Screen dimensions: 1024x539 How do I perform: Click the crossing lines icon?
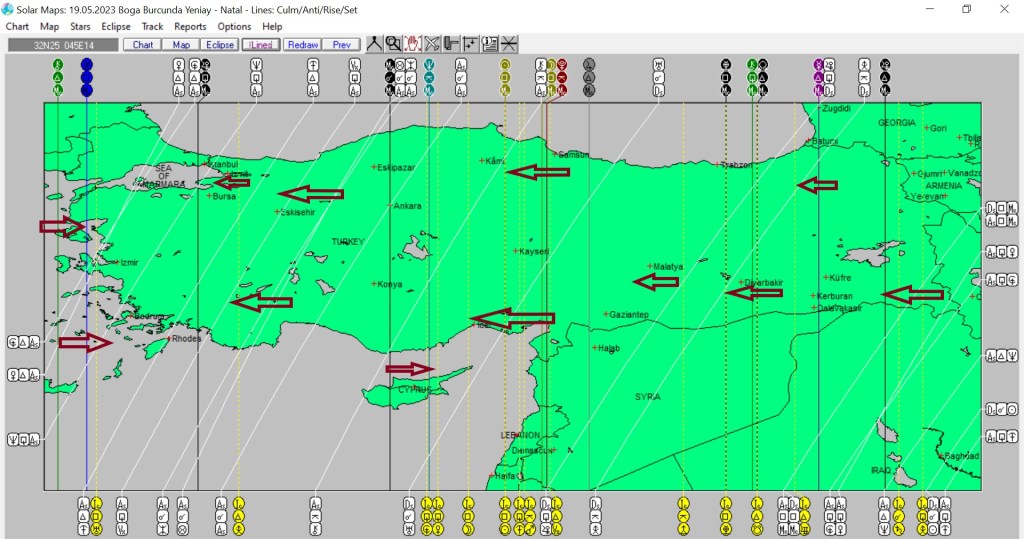pyautogui.click(x=508, y=44)
